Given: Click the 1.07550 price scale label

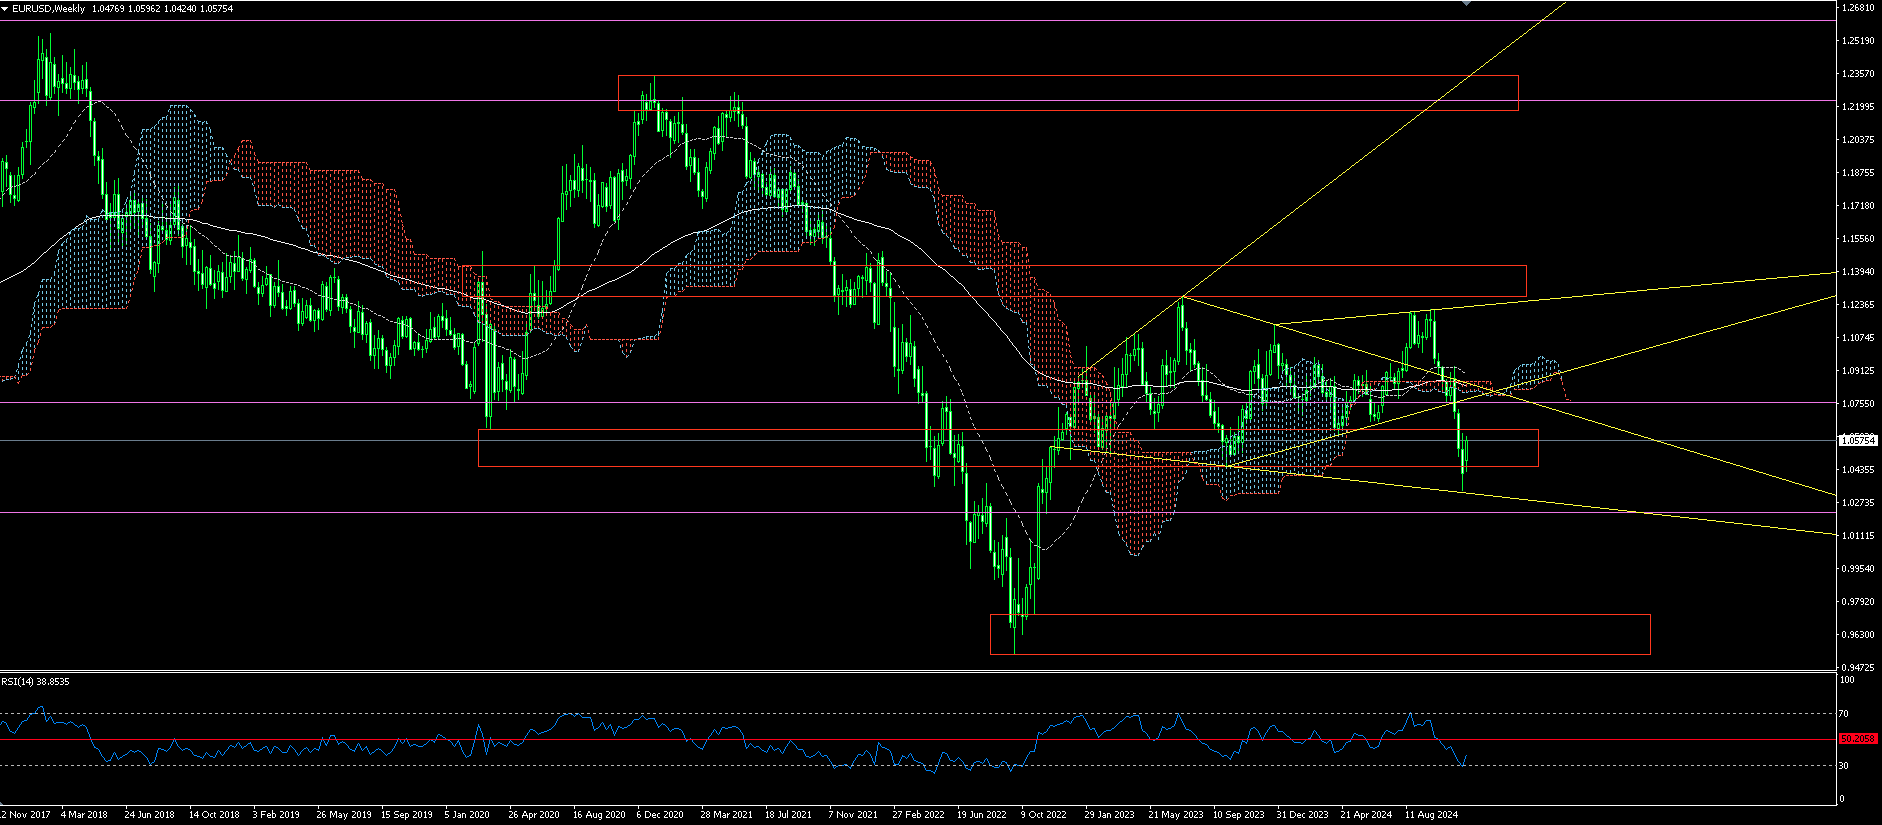Looking at the screenshot, I should click(1857, 403).
